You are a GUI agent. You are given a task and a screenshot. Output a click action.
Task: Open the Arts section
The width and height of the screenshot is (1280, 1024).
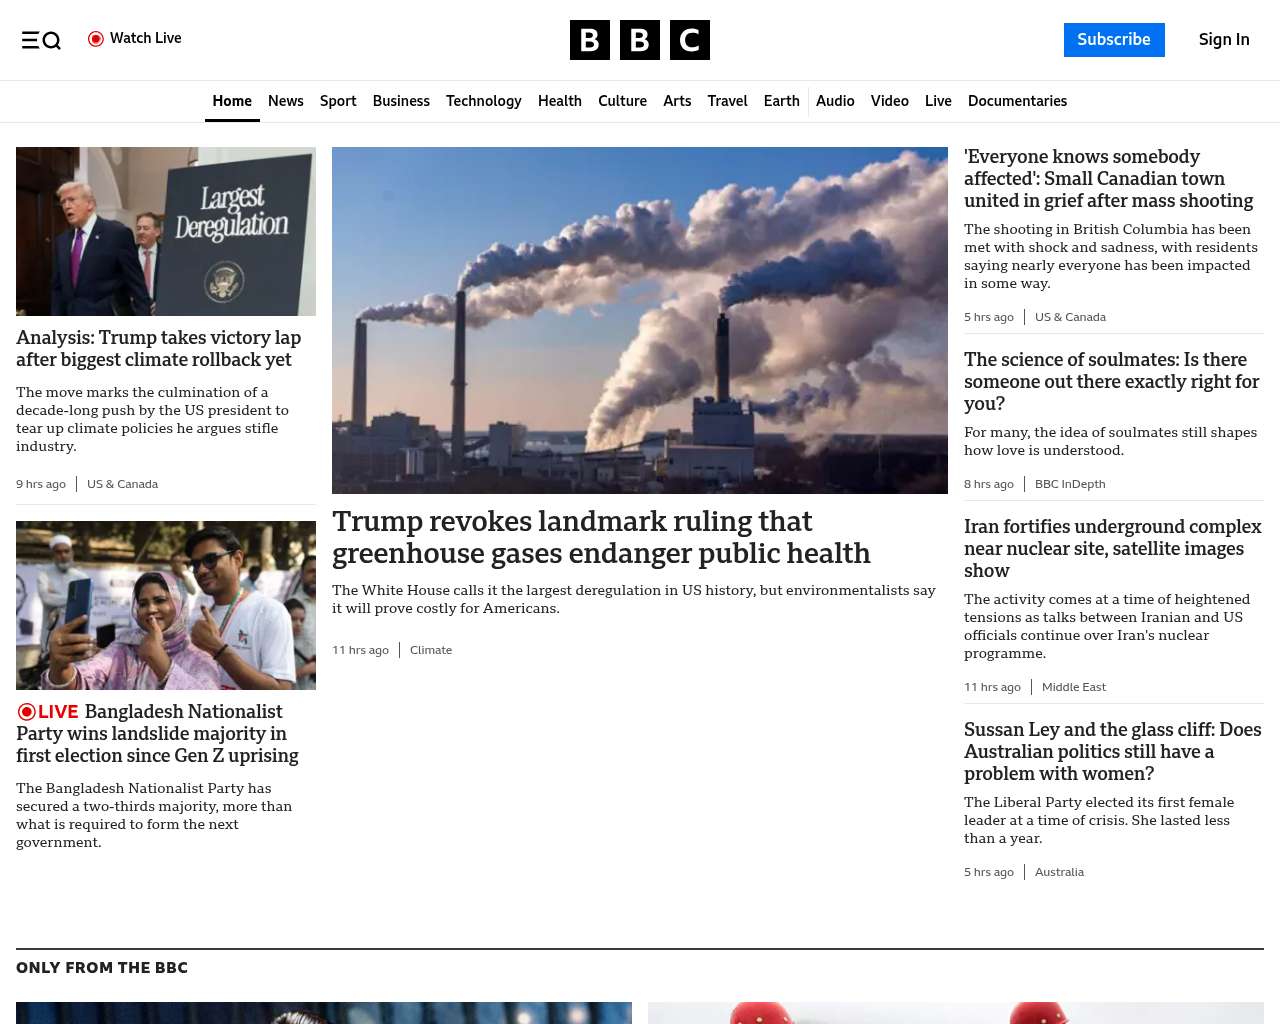(x=677, y=101)
